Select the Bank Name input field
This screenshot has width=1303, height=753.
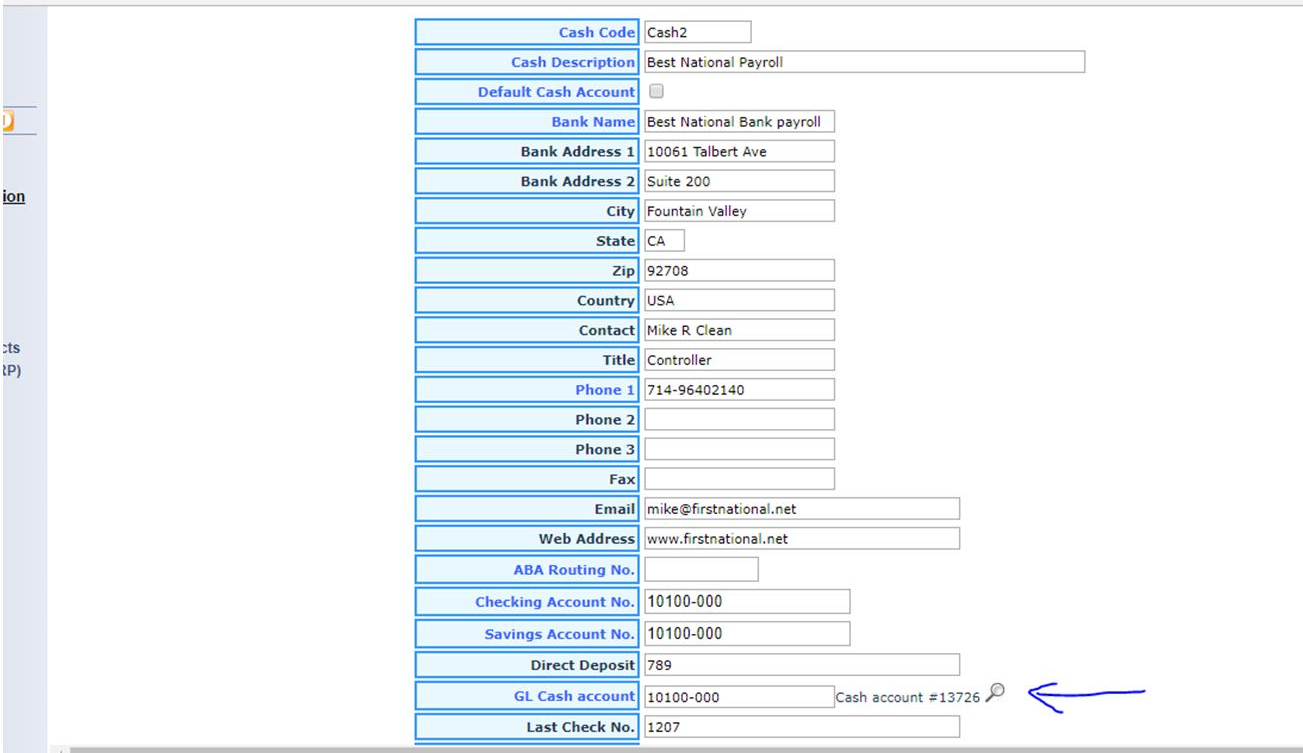pyautogui.click(x=739, y=122)
